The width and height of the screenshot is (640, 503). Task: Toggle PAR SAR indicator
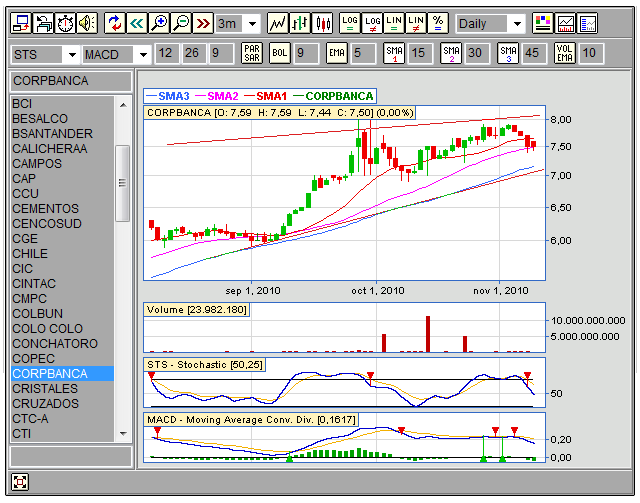pos(252,53)
